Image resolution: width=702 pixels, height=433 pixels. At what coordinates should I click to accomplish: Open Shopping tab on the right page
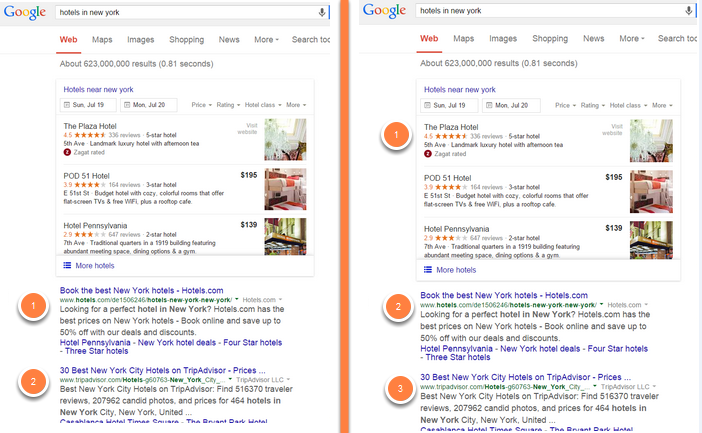coord(550,39)
